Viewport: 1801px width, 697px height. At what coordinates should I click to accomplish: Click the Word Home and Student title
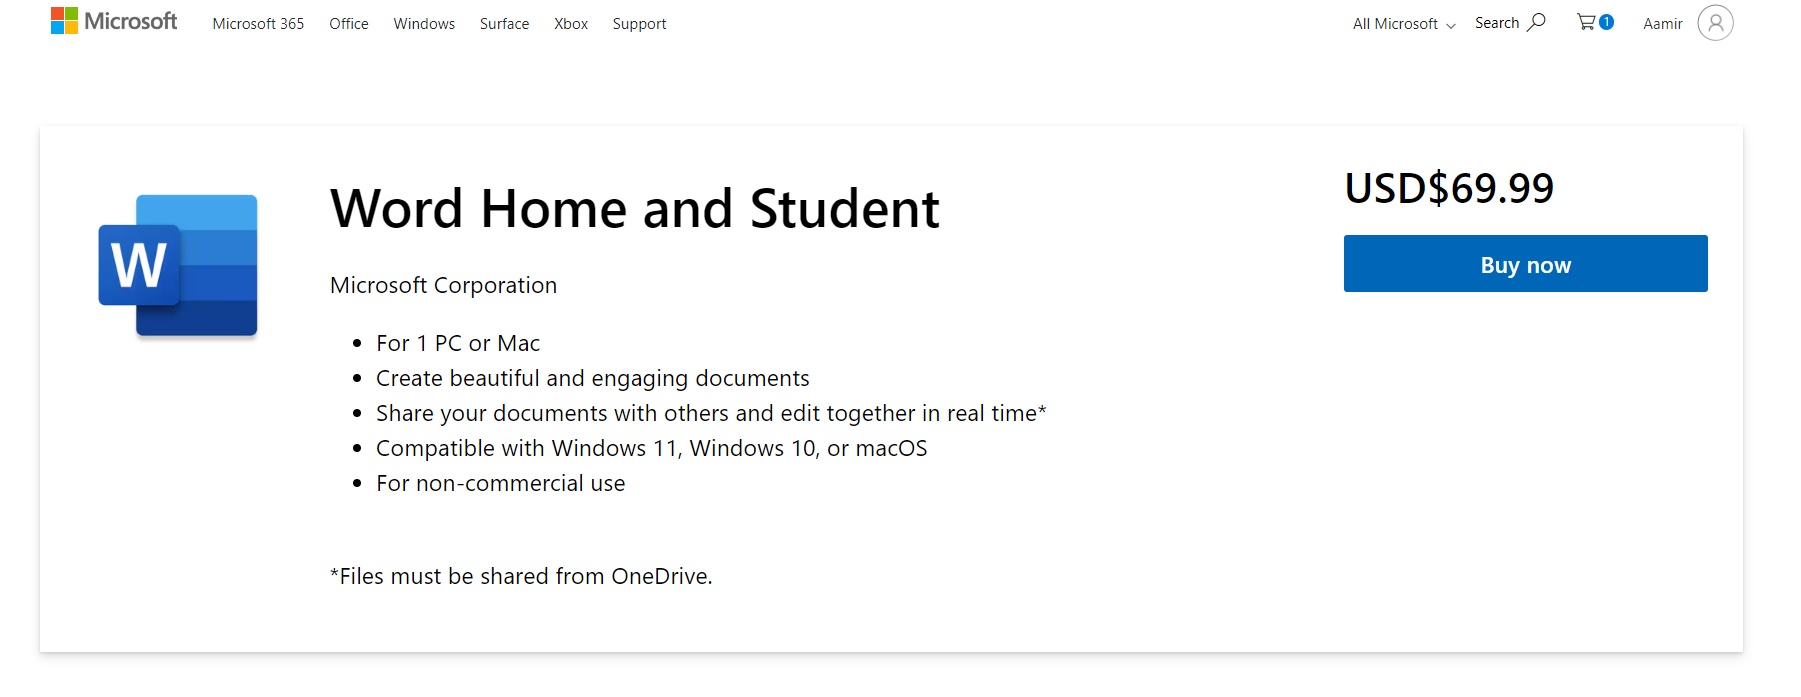pyautogui.click(x=635, y=209)
